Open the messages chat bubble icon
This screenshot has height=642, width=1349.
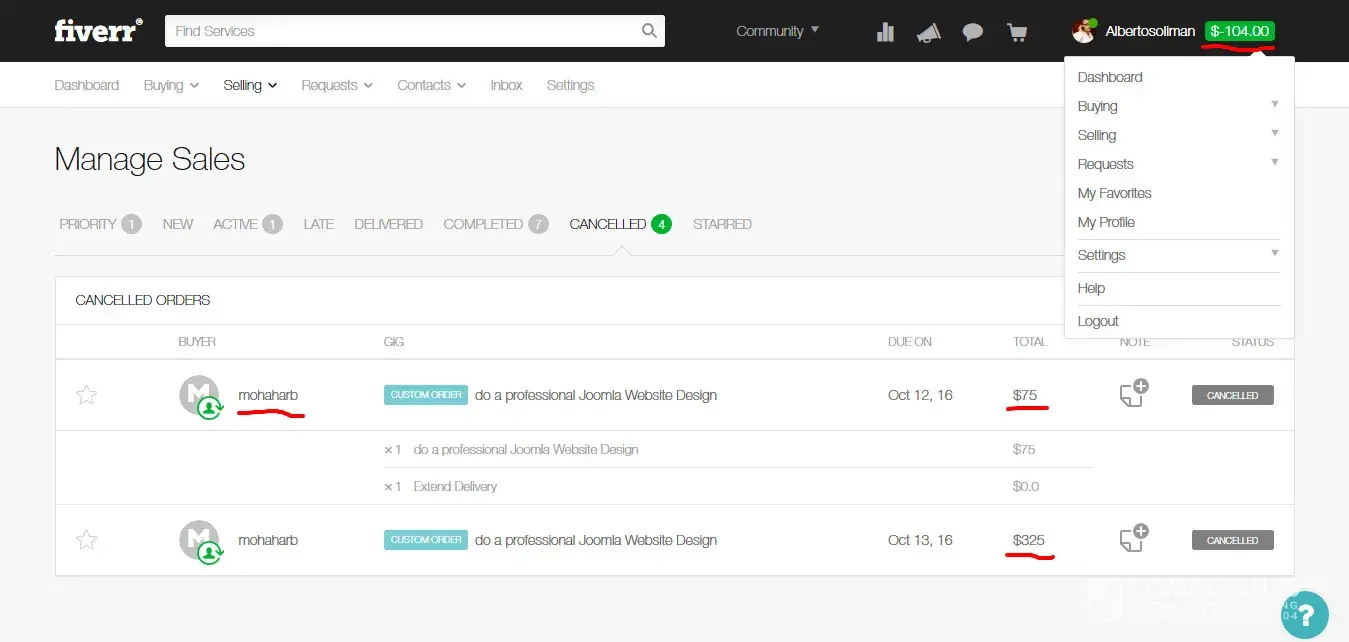point(972,32)
